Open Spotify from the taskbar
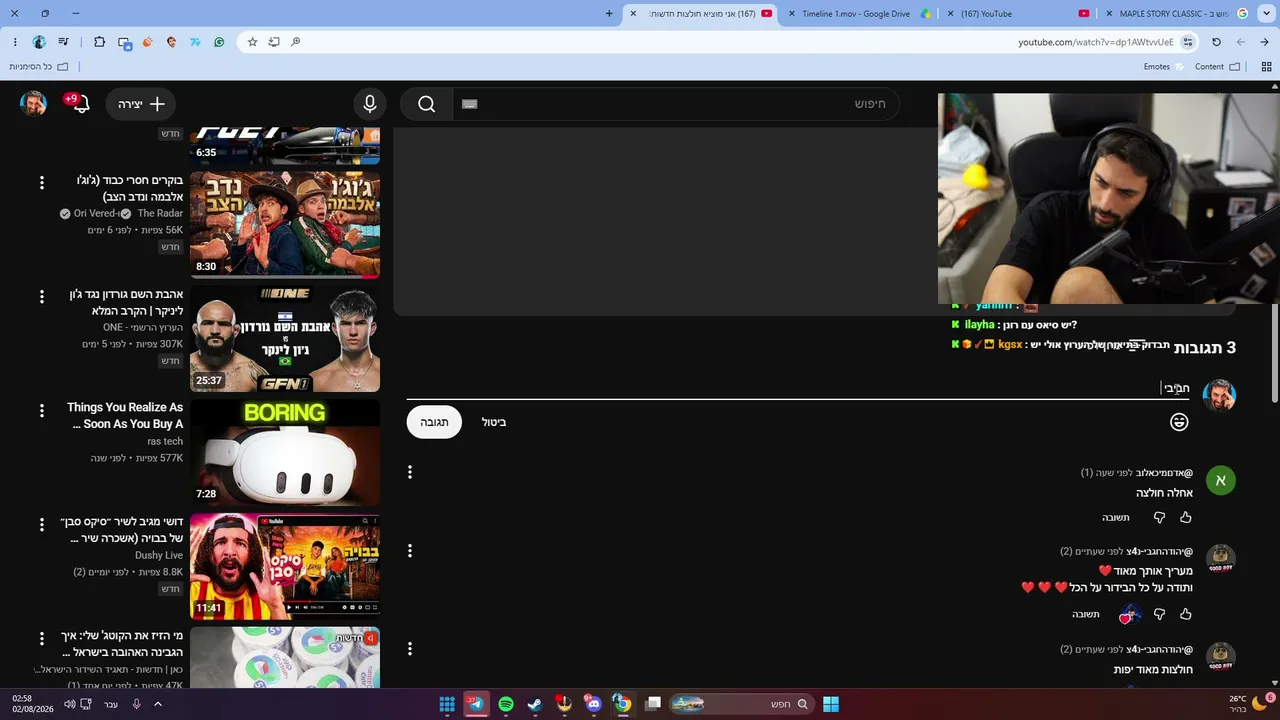This screenshot has width=1280, height=720. point(506,704)
